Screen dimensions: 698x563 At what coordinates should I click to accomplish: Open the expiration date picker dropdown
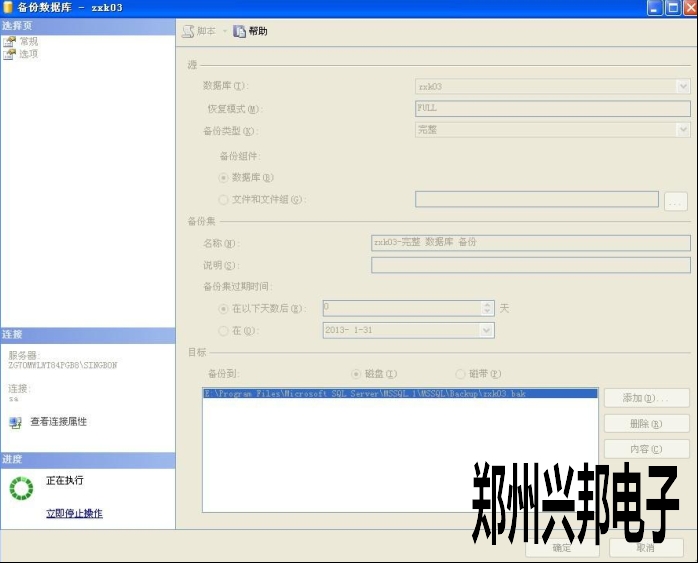486,330
